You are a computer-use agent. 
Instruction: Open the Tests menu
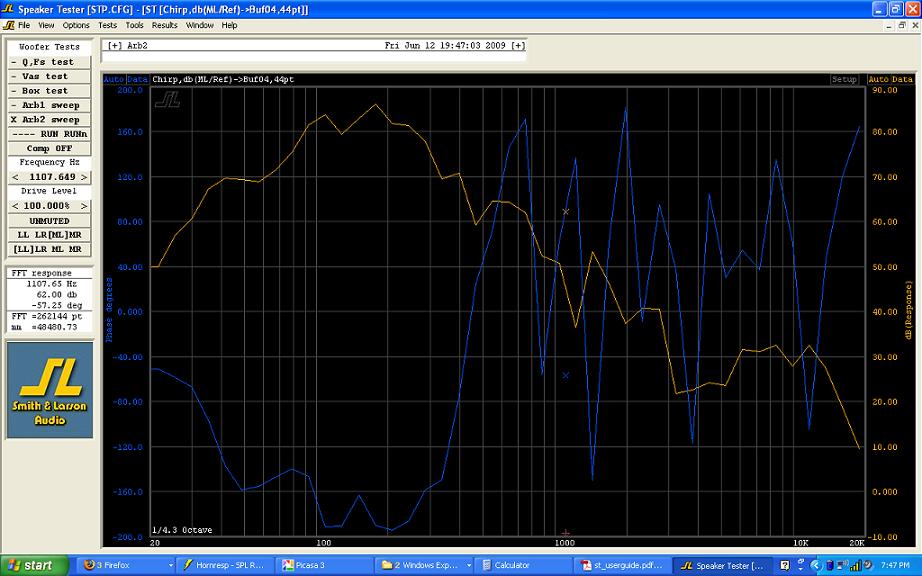pos(108,25)
